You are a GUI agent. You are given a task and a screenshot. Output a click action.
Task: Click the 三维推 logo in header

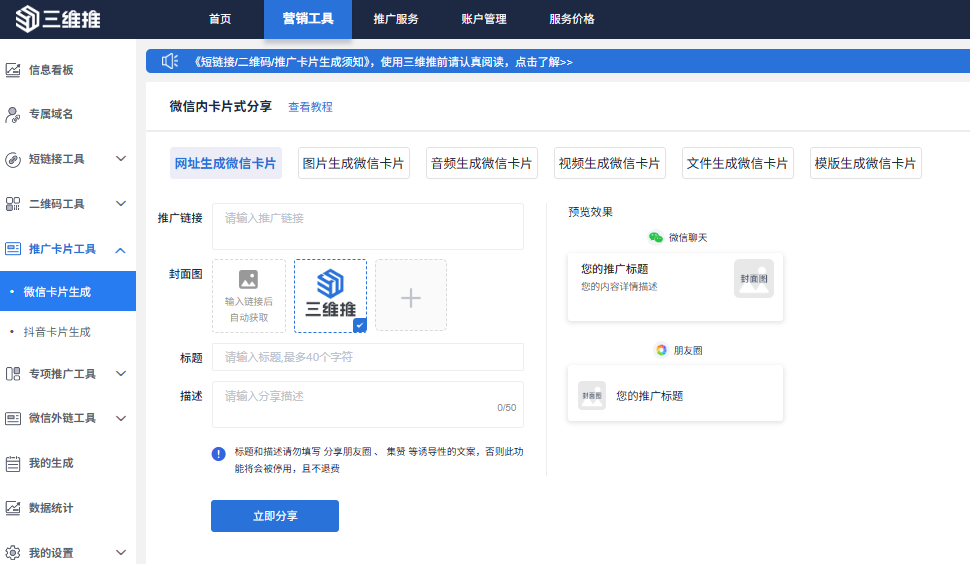58,19
